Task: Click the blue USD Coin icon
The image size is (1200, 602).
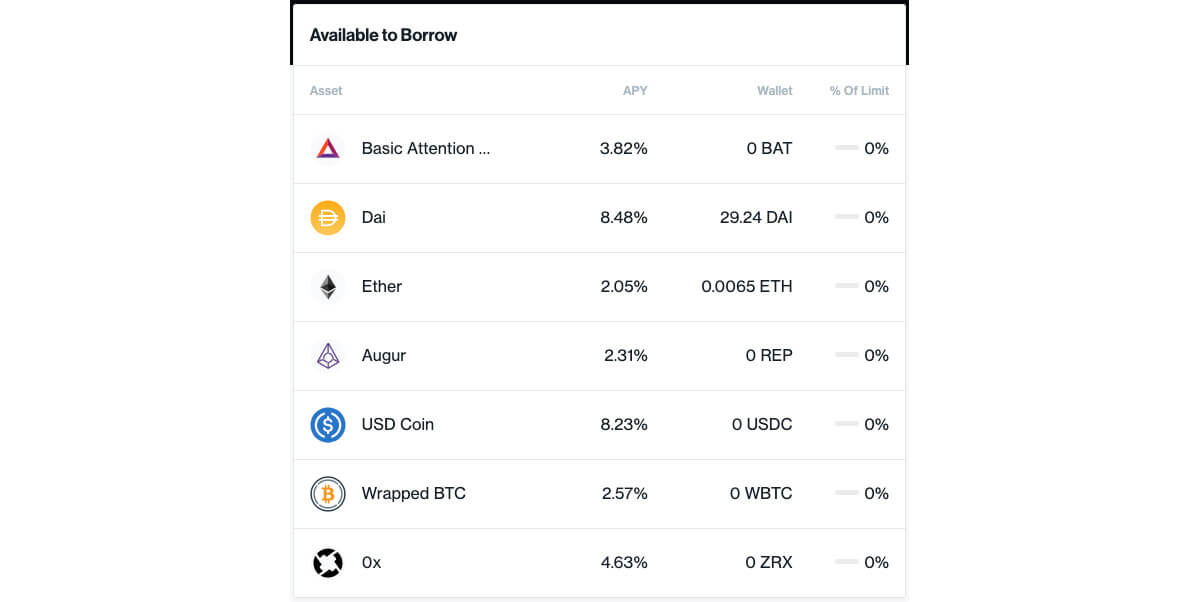Action: 328,425
